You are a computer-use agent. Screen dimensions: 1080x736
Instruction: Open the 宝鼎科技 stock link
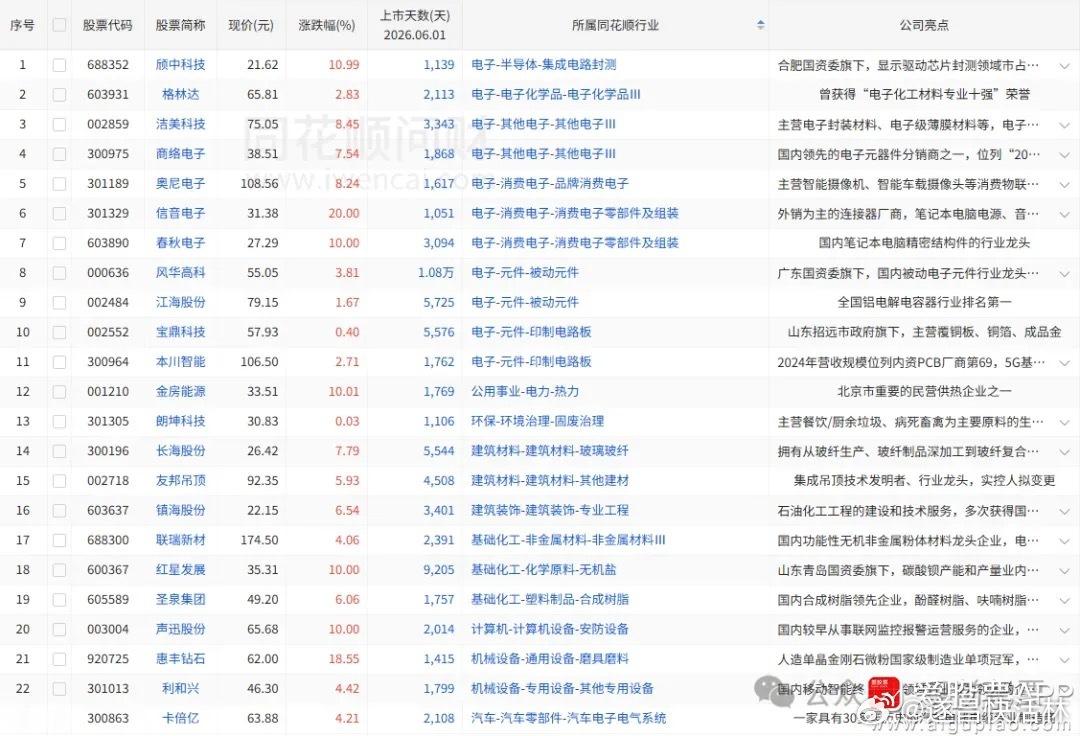pos(180,332)
